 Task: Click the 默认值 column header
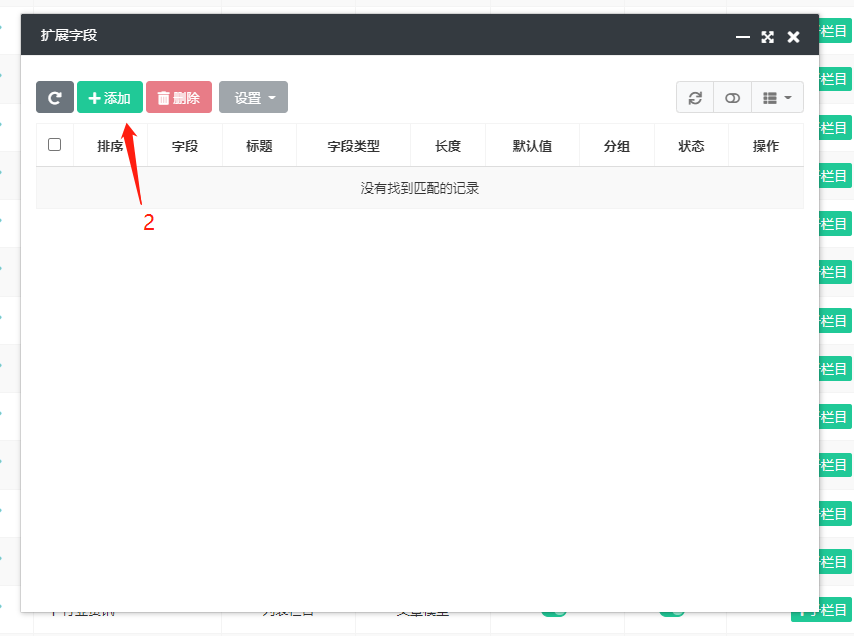coord(532,146)
